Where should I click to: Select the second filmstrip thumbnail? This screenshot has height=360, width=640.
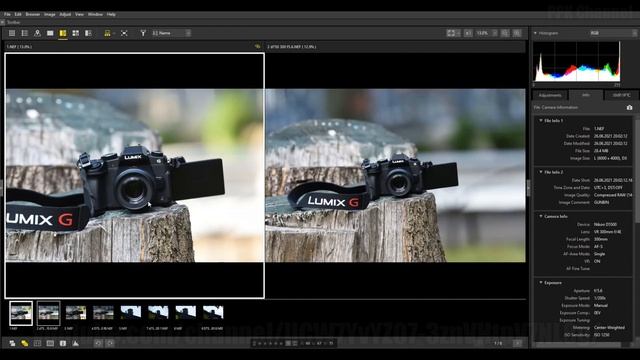pos(49,313)
